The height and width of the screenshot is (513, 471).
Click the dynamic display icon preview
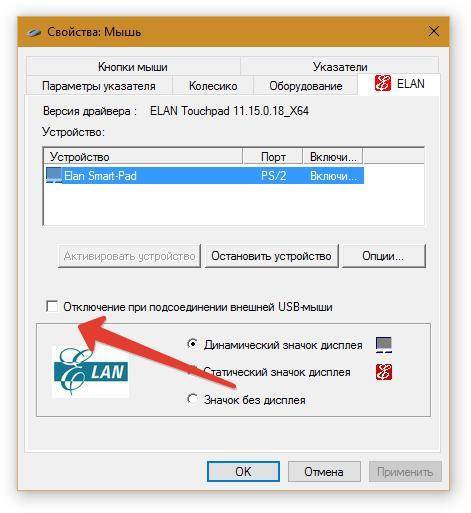(x=384, y=345)
